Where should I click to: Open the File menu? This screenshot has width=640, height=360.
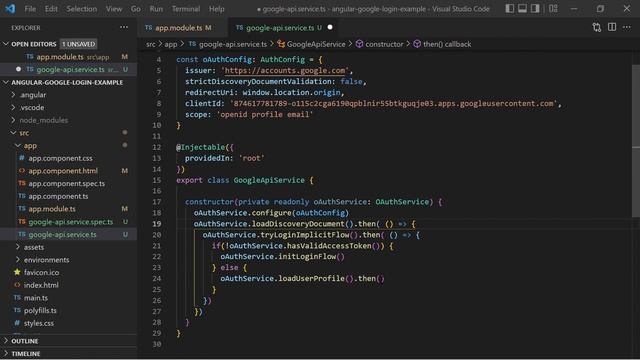30,9
